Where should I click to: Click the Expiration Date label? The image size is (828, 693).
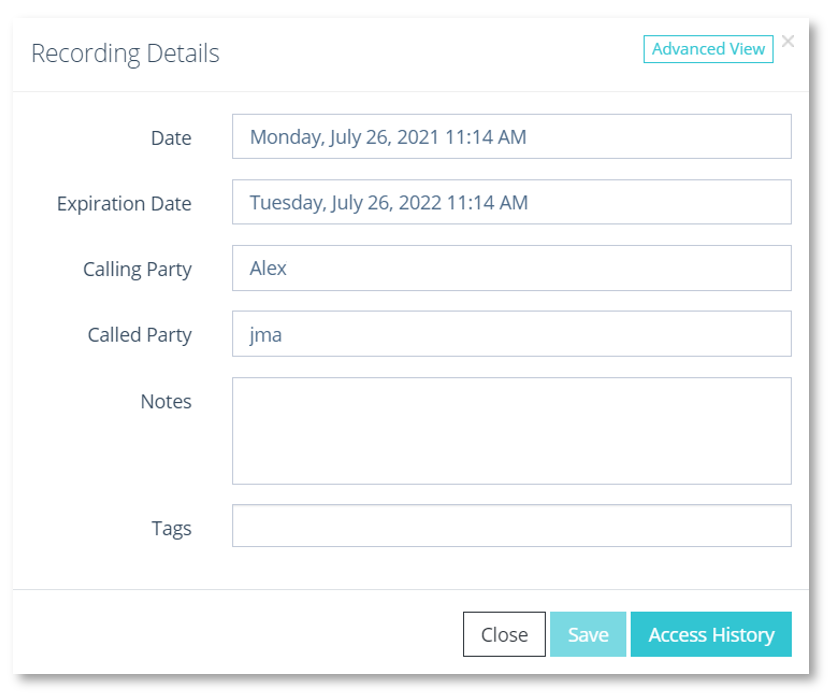tap(124, 204)
